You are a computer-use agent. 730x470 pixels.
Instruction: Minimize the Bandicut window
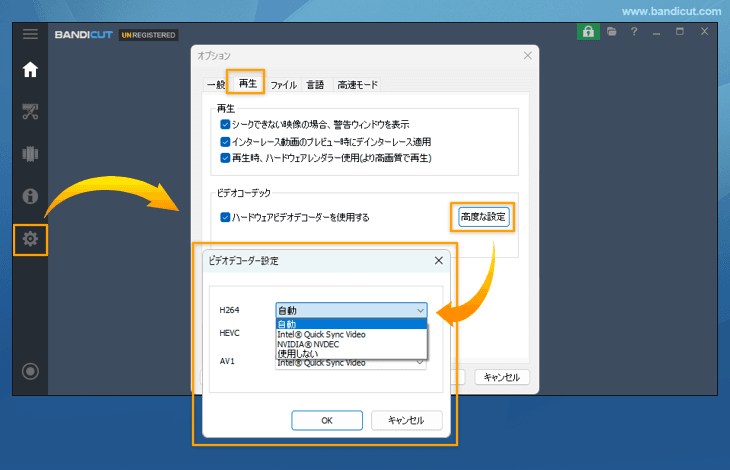tap(656, 33)
